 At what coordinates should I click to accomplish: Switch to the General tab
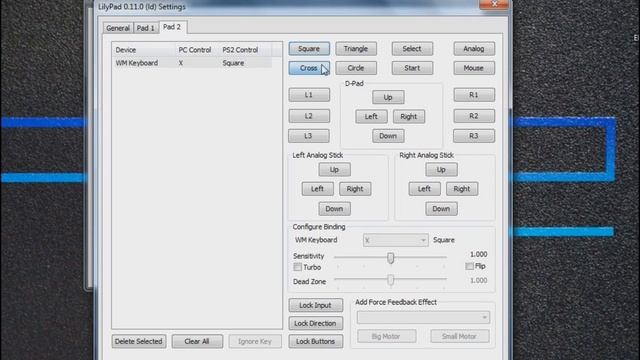pyautogui.click(x=118, y=28)
